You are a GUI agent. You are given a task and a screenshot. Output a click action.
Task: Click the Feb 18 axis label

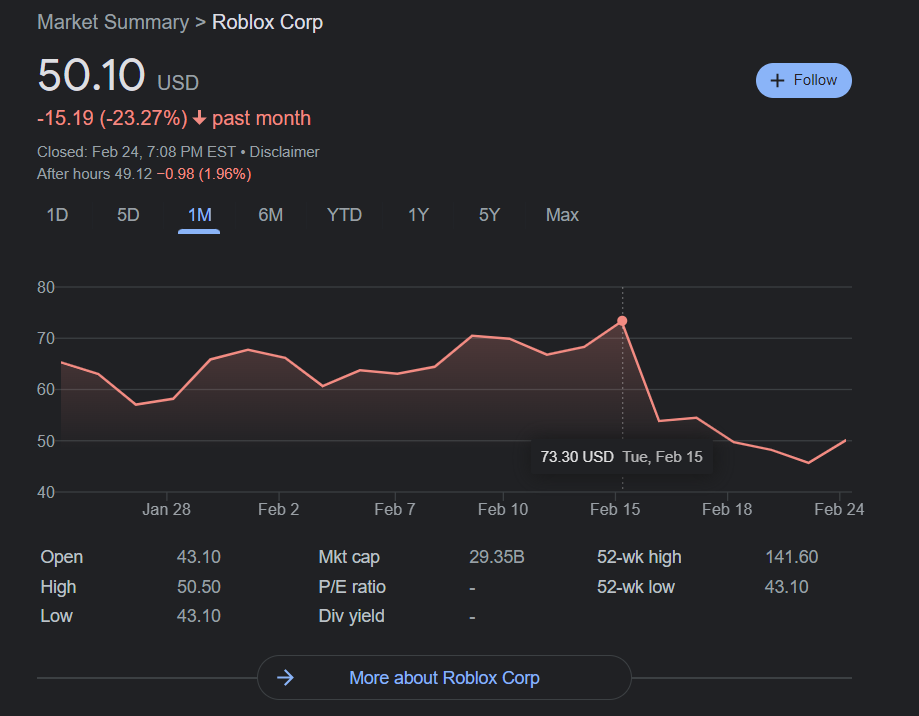[727, 509]
